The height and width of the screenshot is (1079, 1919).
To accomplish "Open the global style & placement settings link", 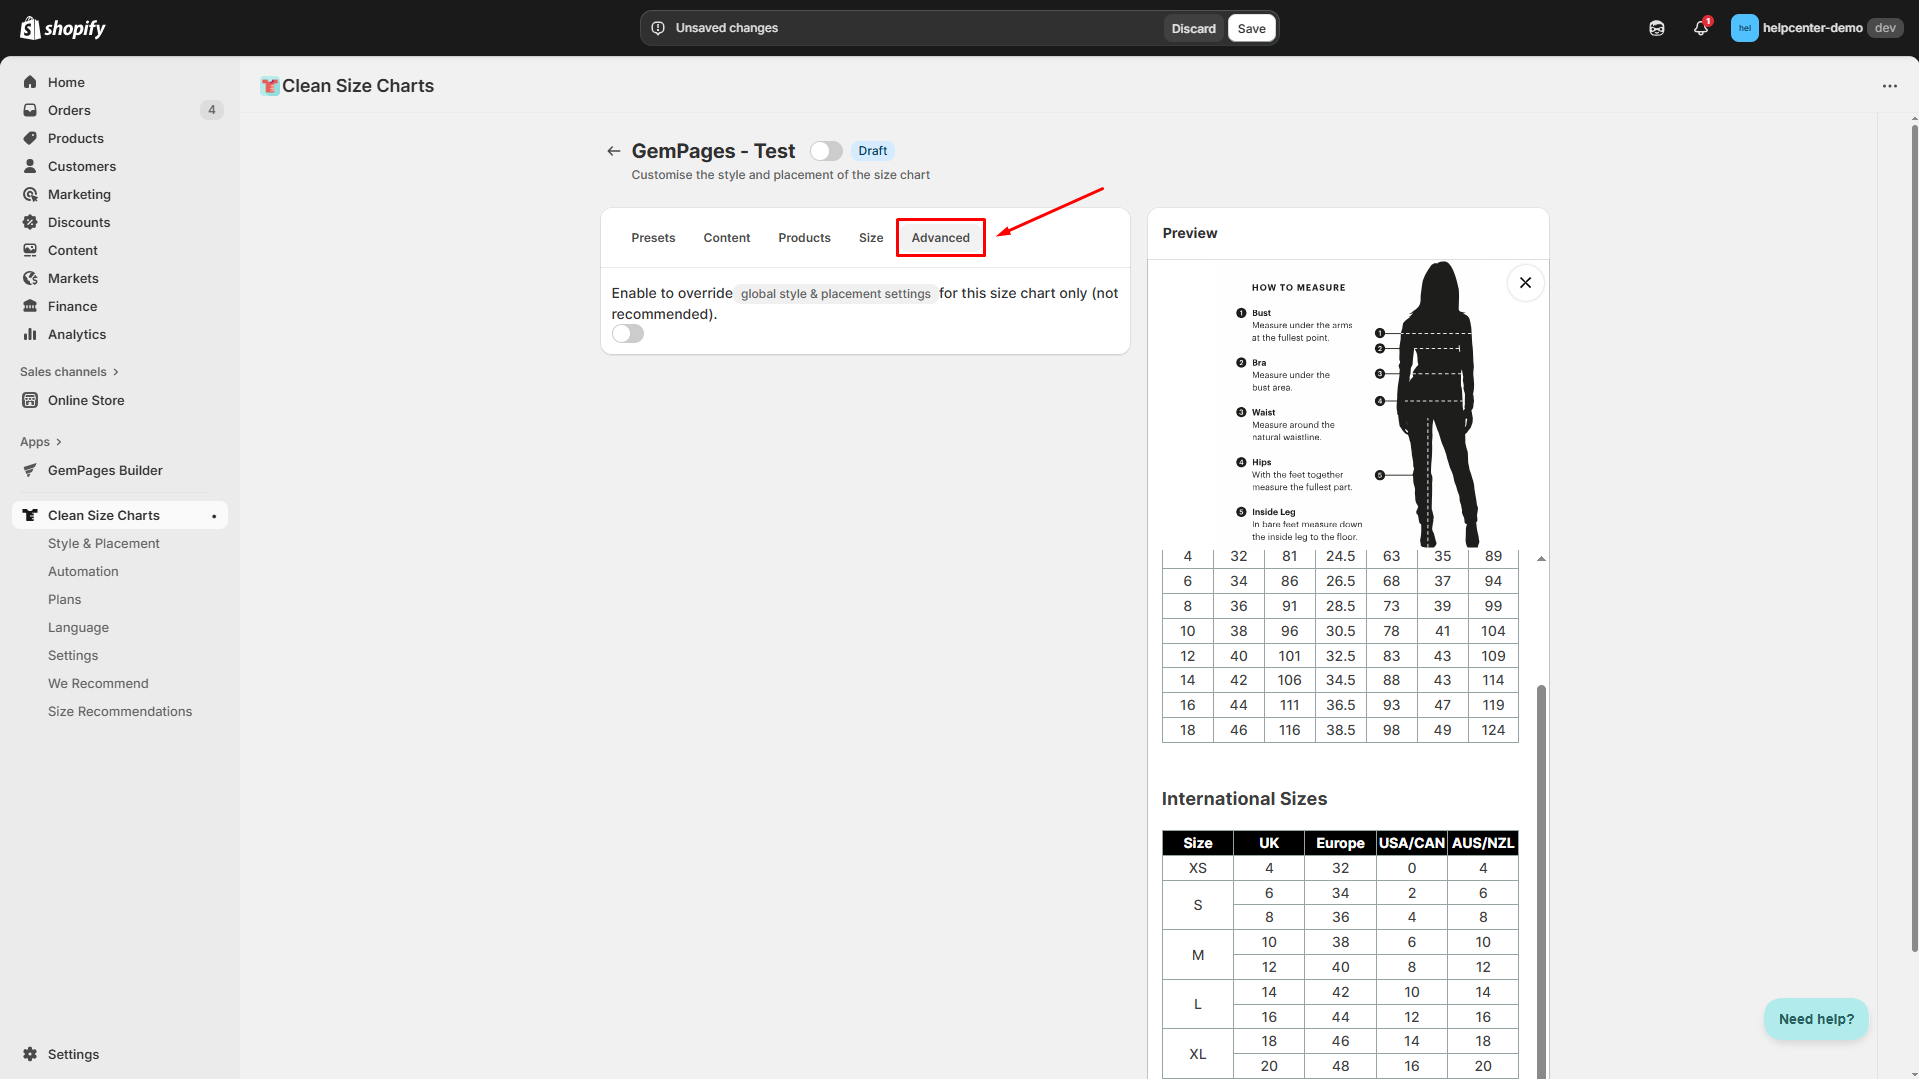I will coord(835,294).
